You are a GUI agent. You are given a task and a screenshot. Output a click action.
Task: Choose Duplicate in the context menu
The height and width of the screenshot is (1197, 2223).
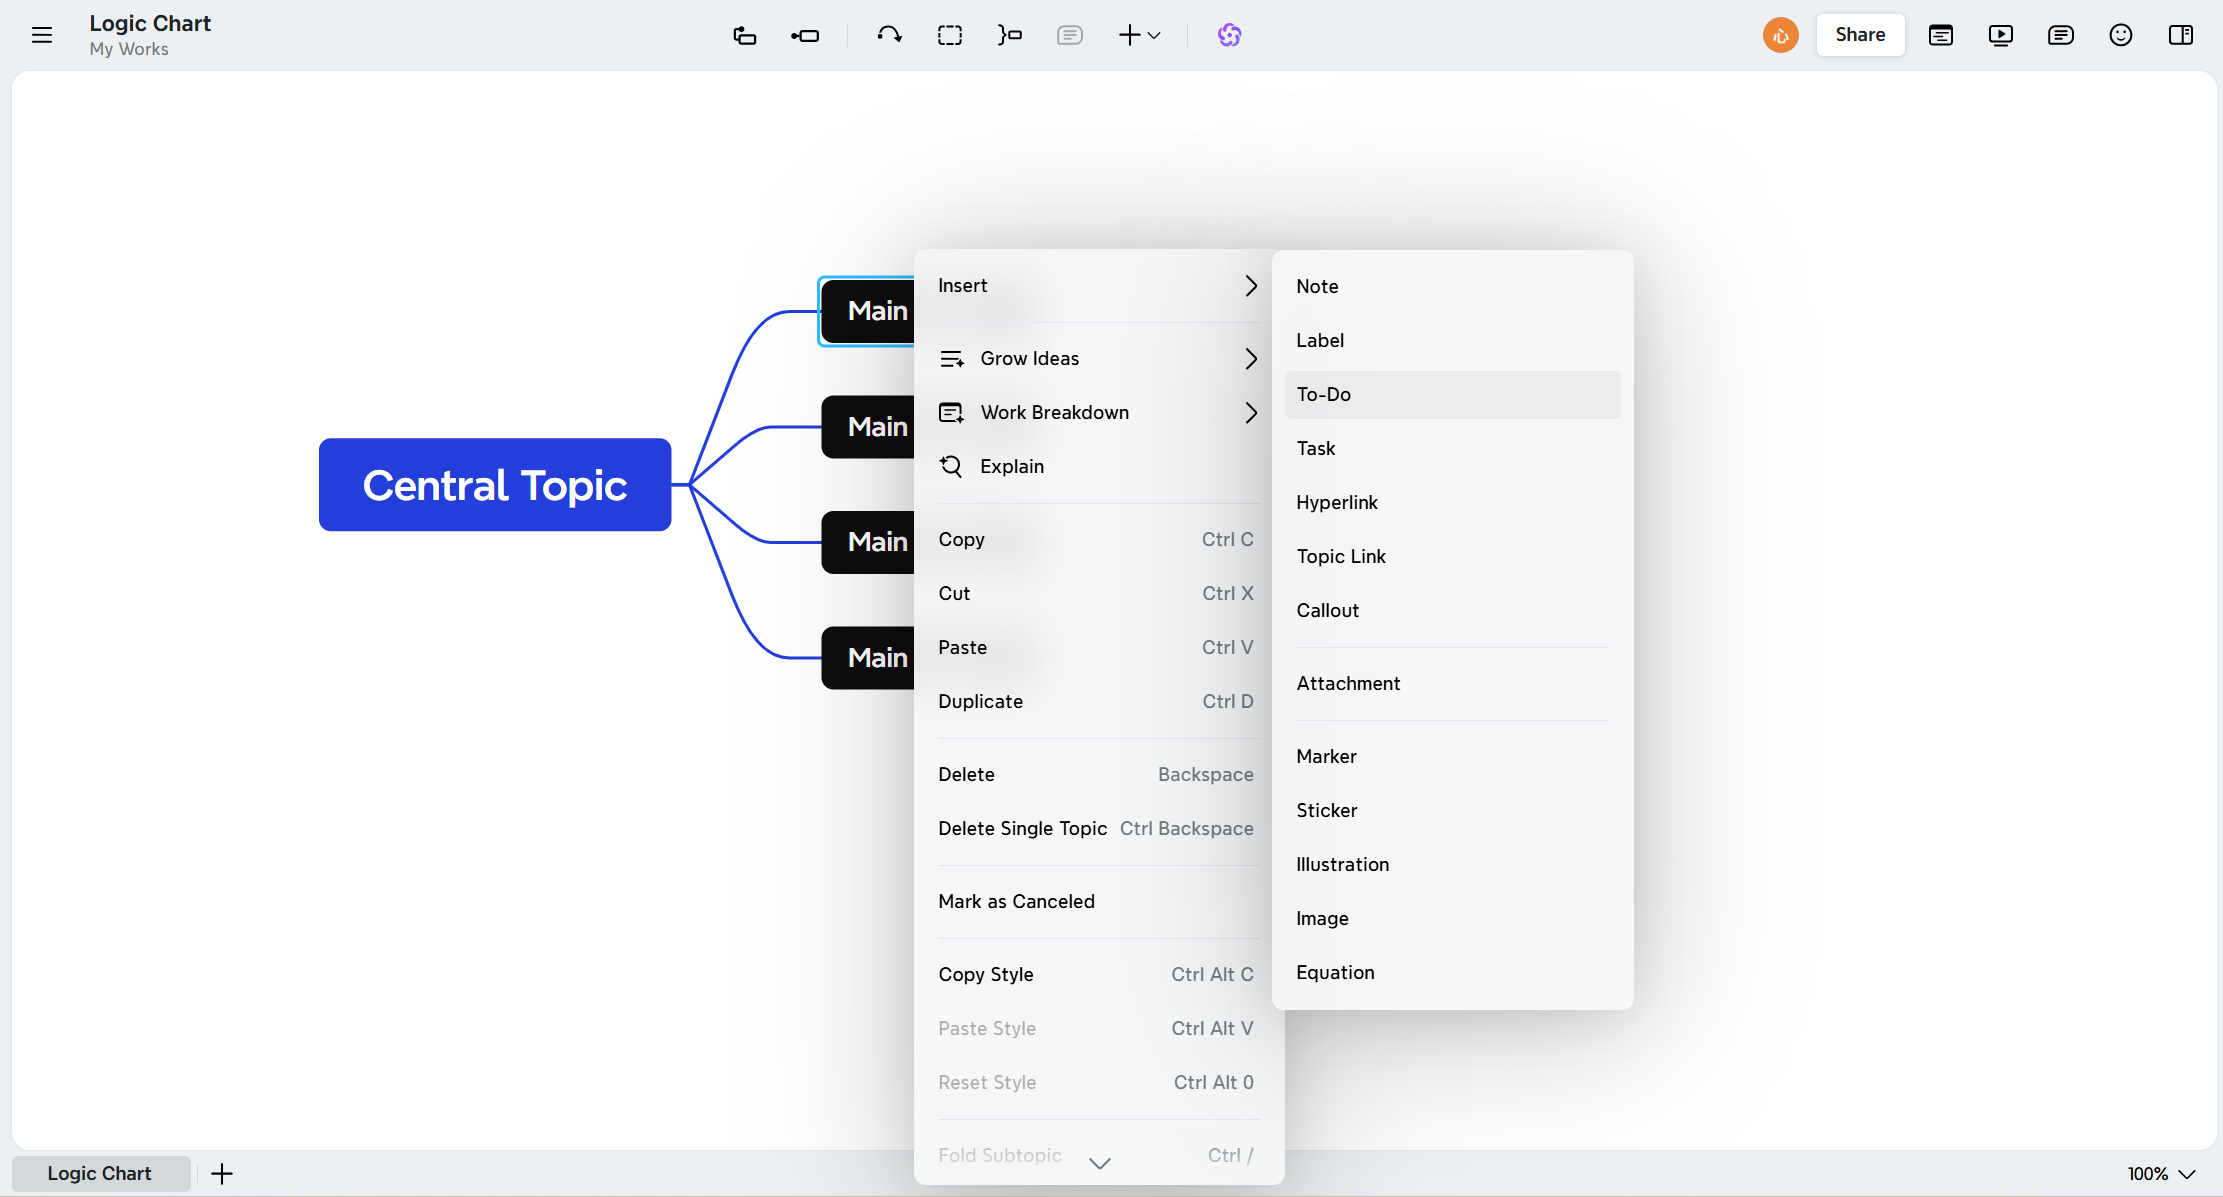tap(1098, 702)
